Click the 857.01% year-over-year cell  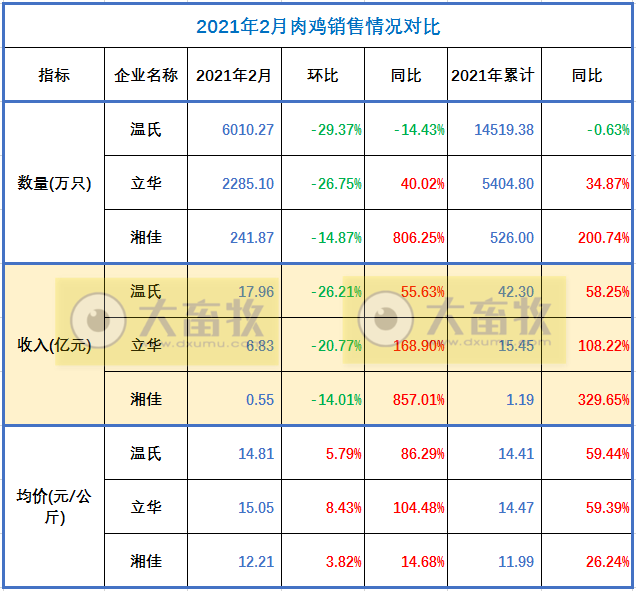[x=419, y=399]
